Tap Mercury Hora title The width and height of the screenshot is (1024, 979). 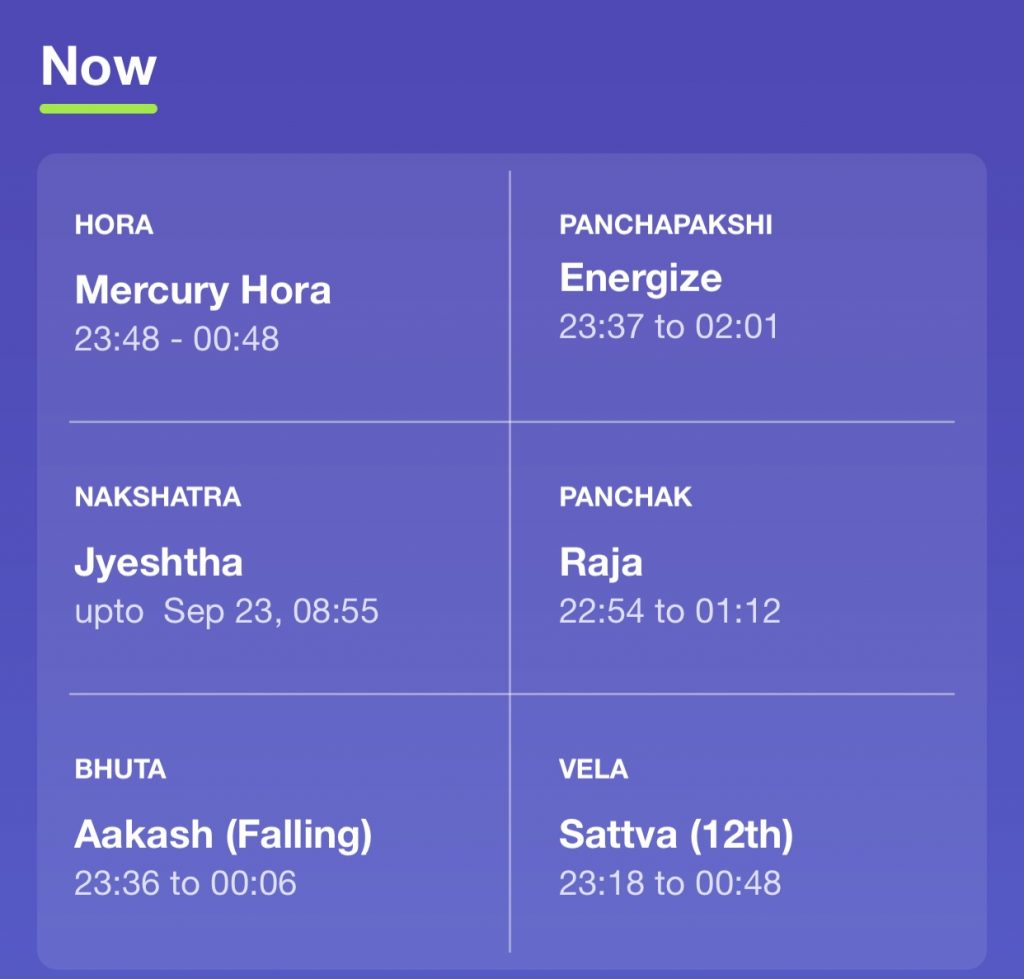pyautogui.click(x=202, y=290)
